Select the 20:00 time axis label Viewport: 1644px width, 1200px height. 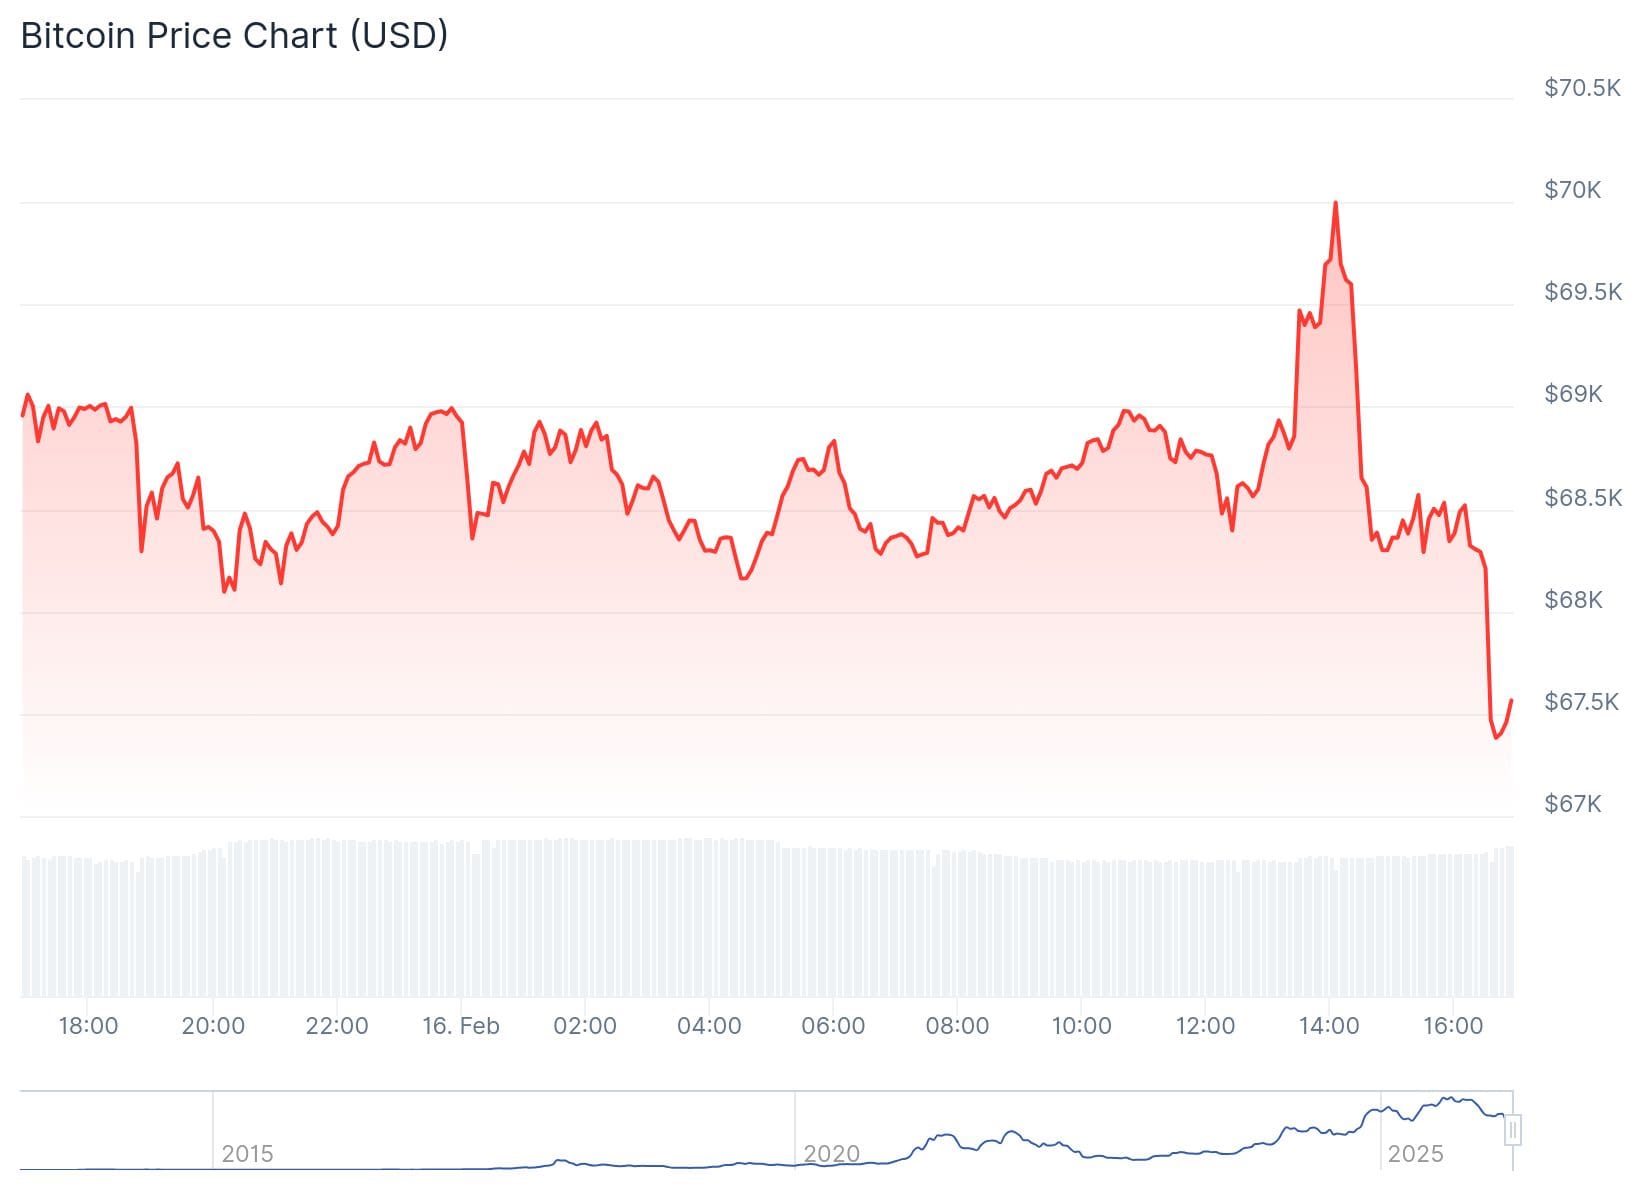tap(213, 1026)
